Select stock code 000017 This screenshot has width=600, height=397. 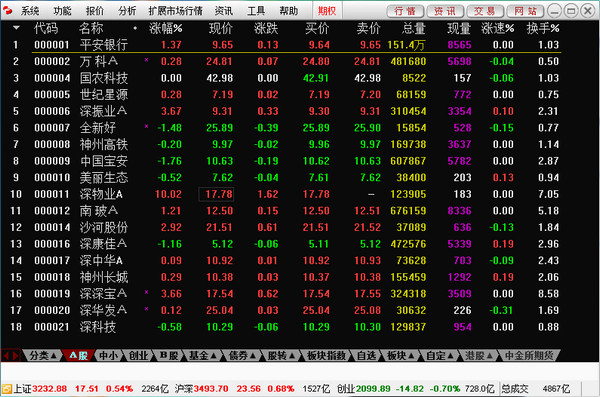point(52,261)
